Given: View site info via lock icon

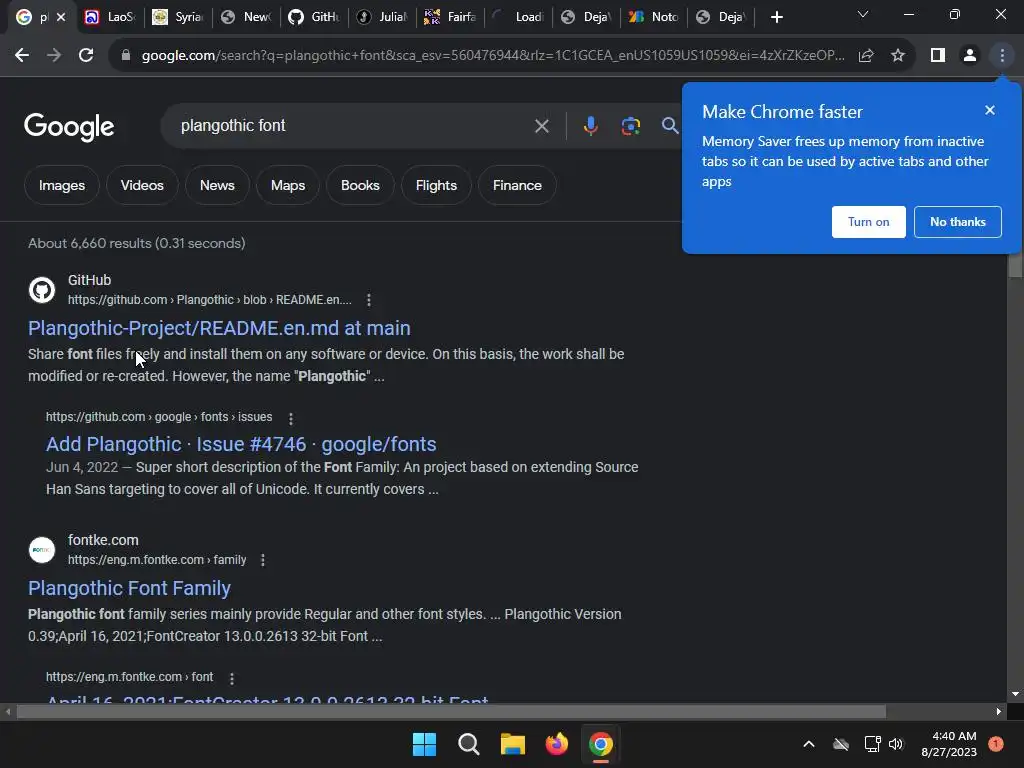Looking at the screenshot, I should pos(126,56).
